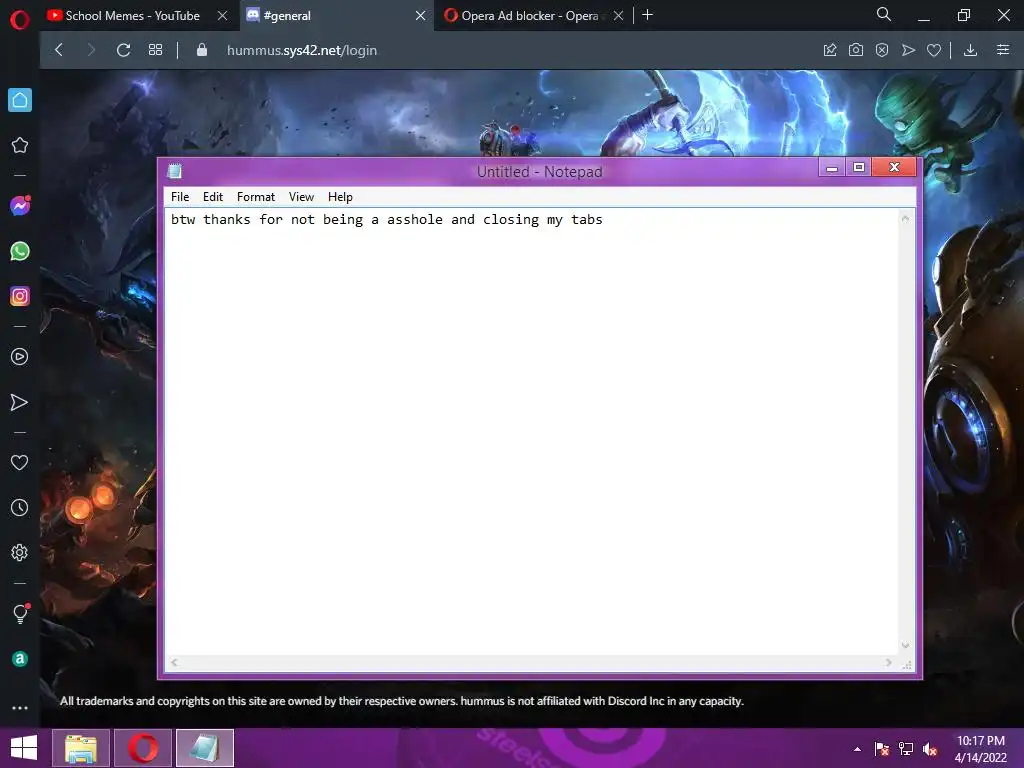The width and height of the screenshot is (1024, 768).
Task: Open Notepad File menu
Action: (180, 197)
